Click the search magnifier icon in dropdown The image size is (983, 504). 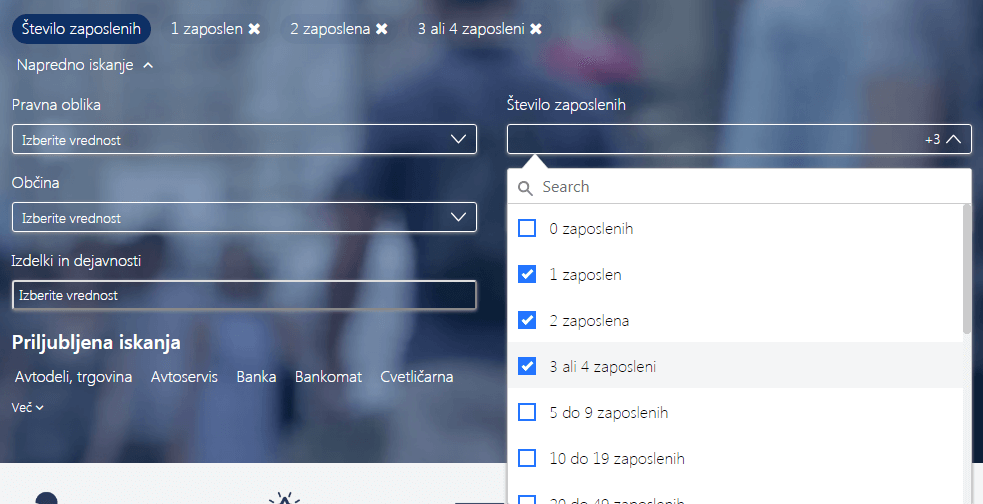pyautogui.click(x=526, y=188)
